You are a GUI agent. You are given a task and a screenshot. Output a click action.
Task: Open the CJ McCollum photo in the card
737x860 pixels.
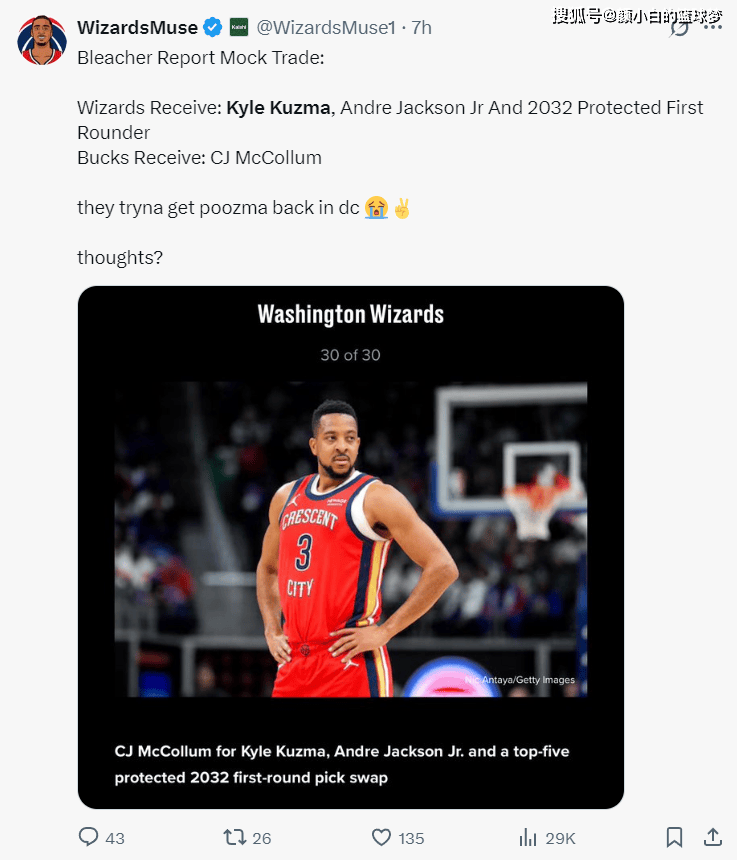[x=351, y=540]
